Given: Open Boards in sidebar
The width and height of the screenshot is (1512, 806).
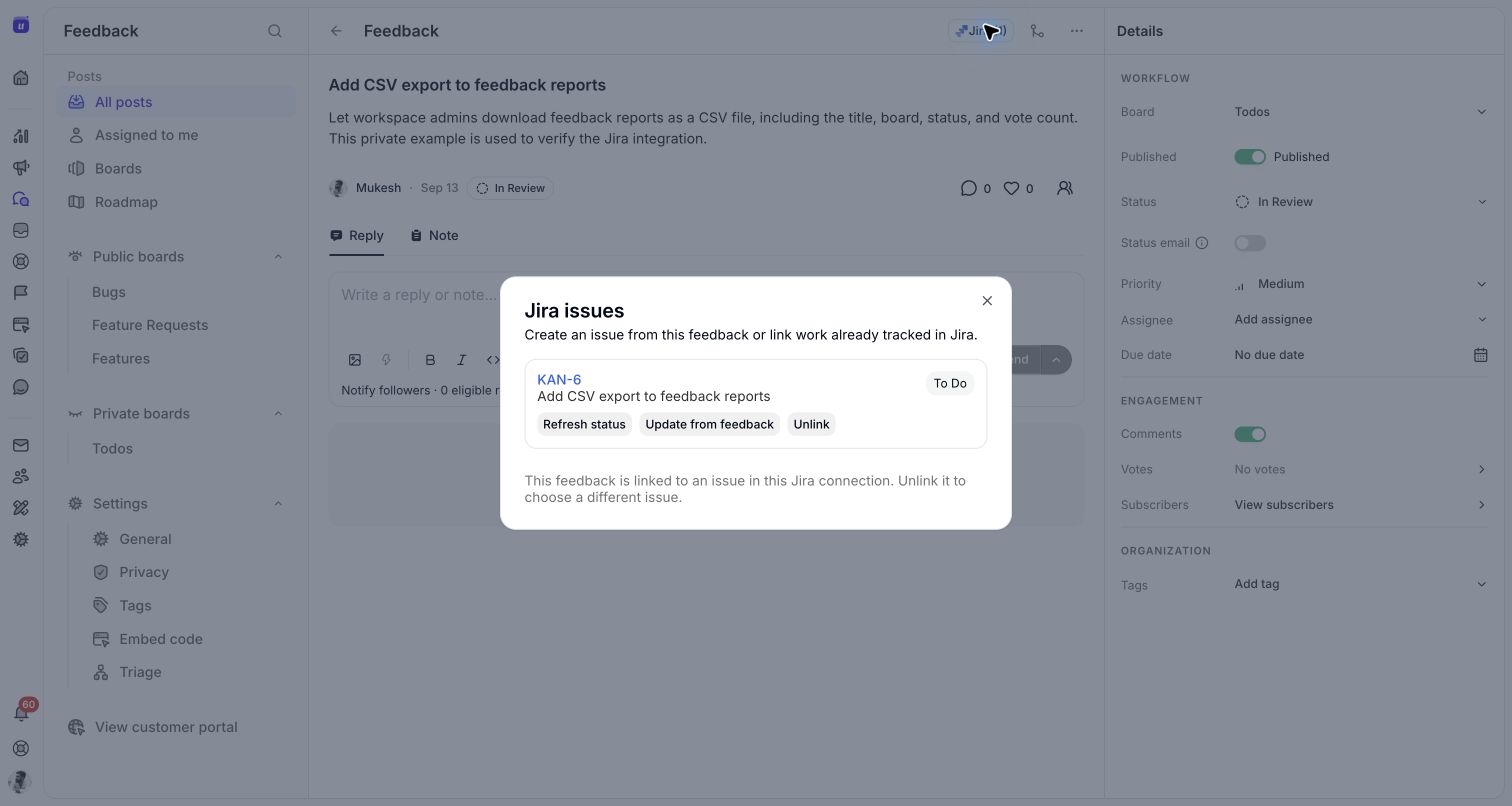Looking at the screenshot, I should click(x=176, y=169).
